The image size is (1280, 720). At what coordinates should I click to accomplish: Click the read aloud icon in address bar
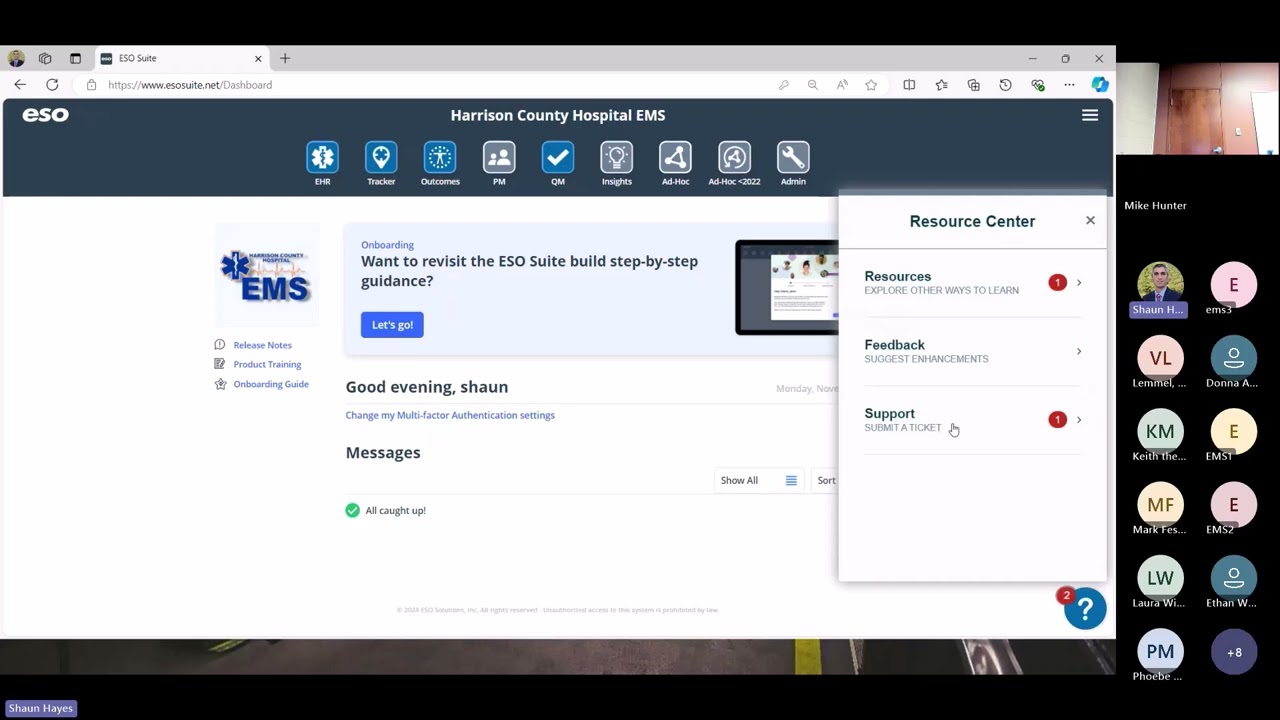pos(842,85)
